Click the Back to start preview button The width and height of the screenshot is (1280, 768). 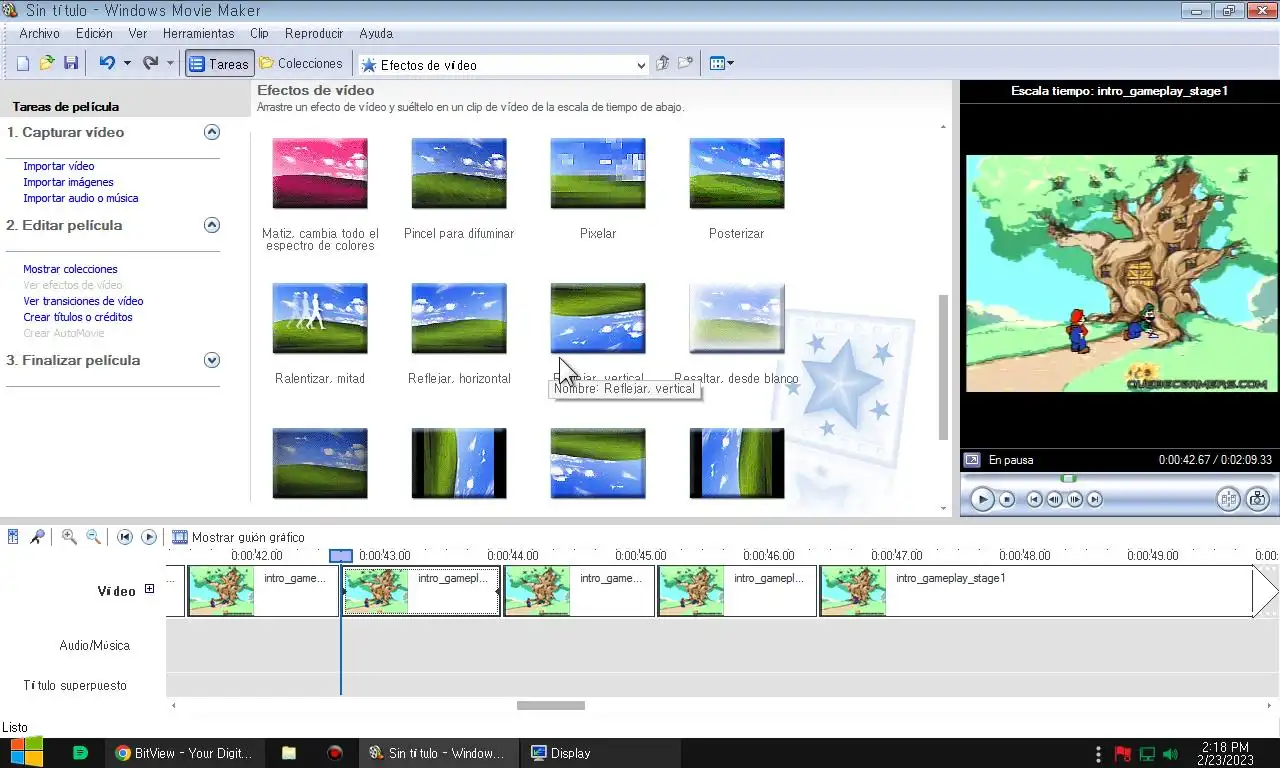(1035, 499)
